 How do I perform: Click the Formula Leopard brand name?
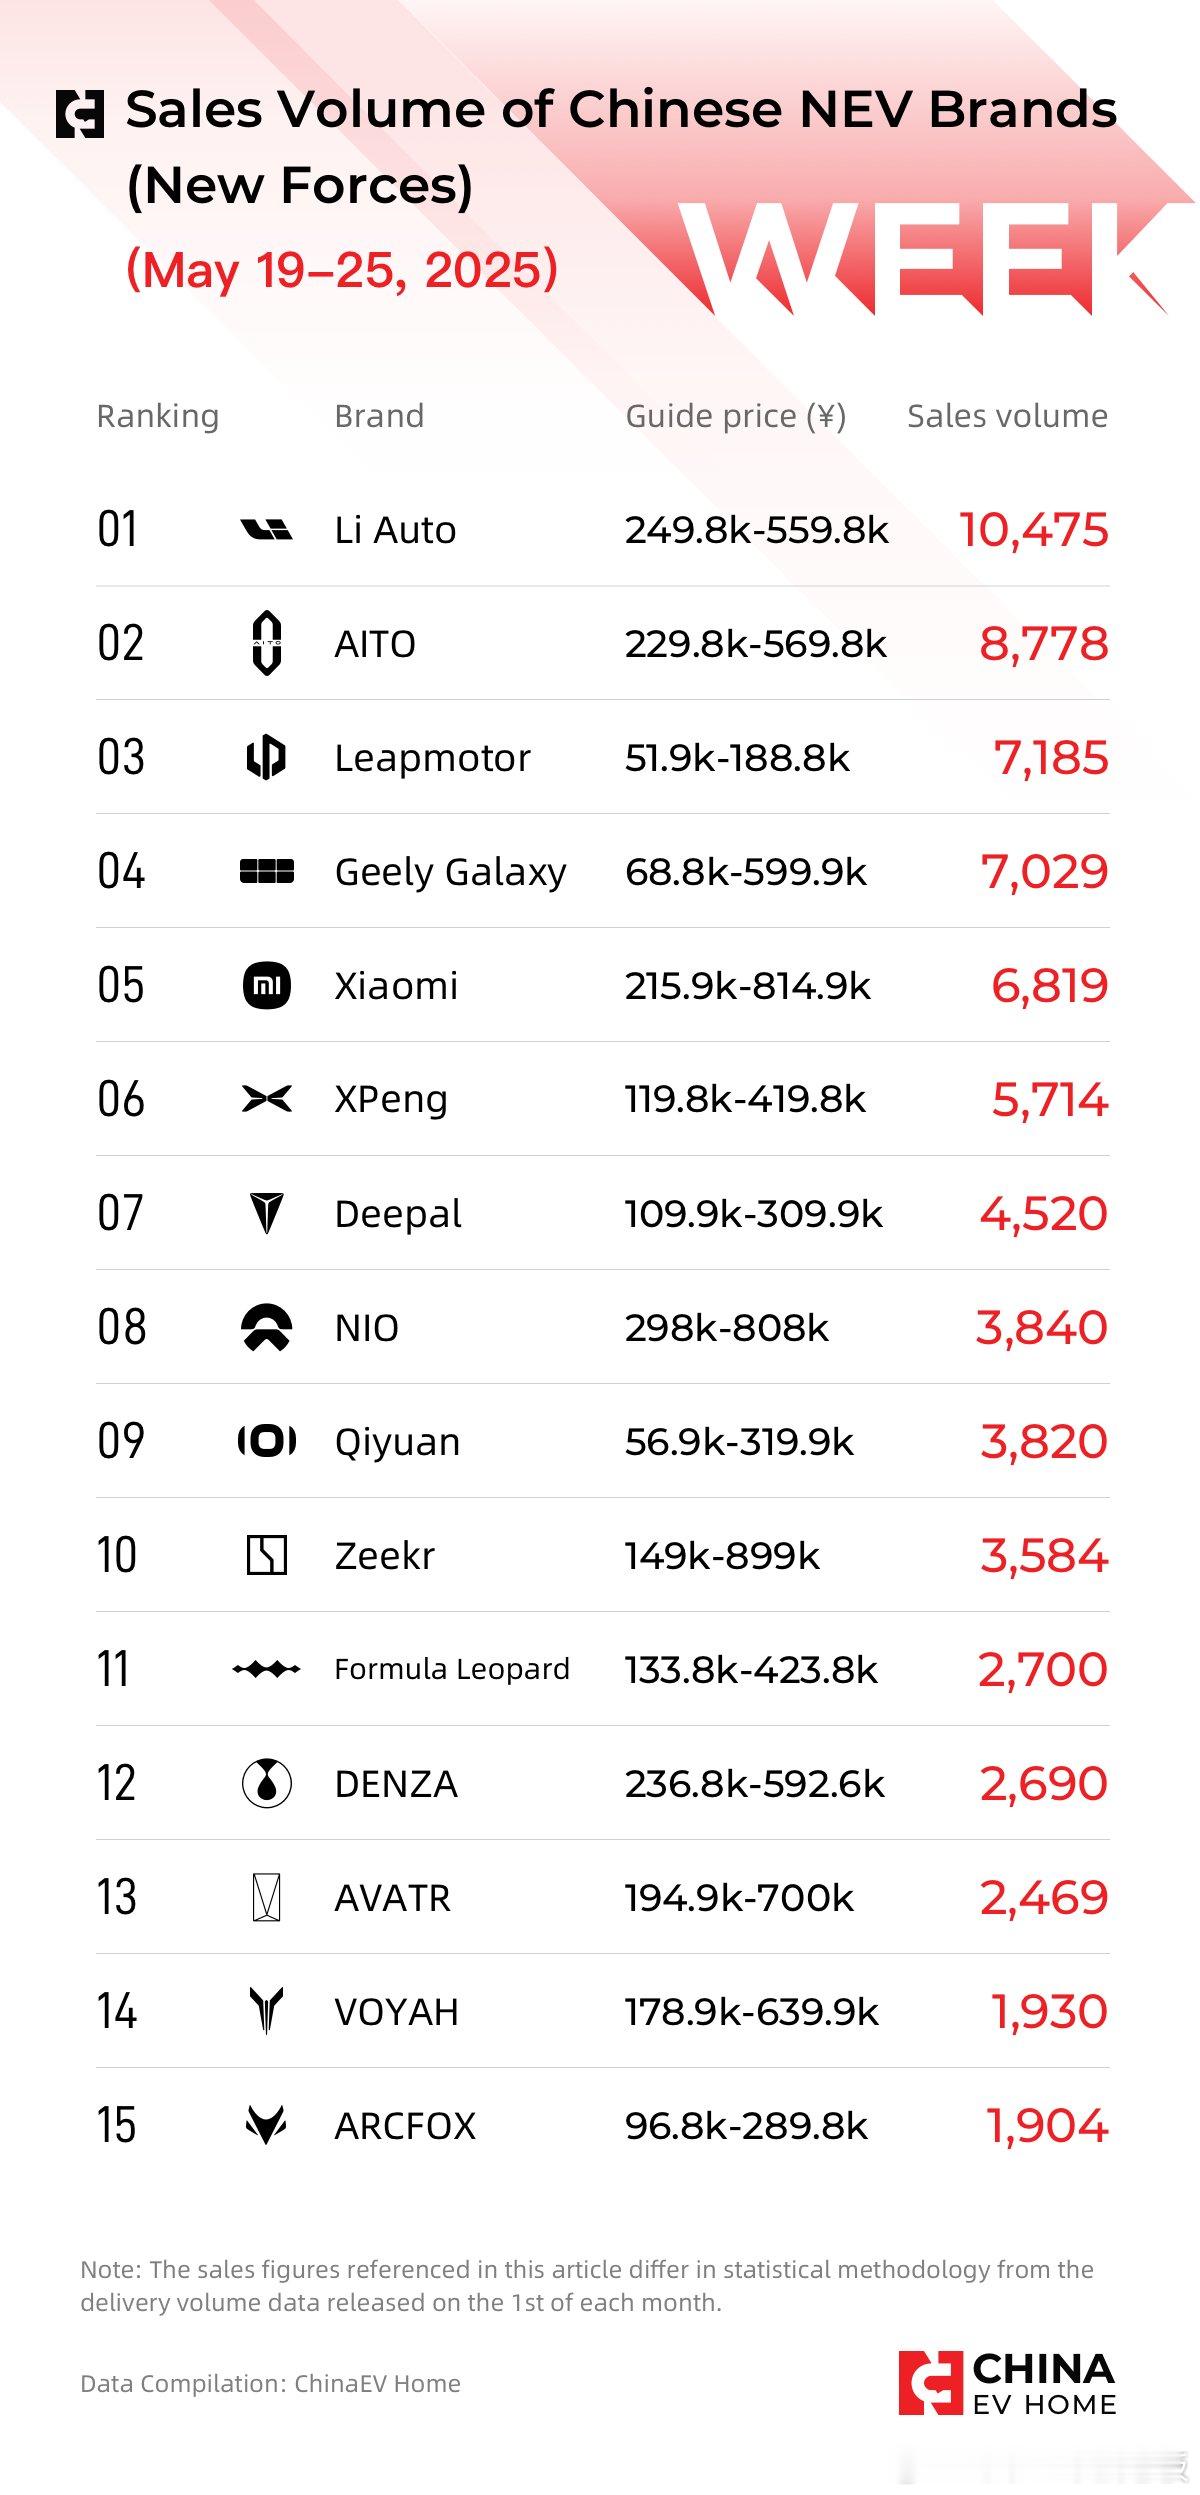tap(452, 1669)
